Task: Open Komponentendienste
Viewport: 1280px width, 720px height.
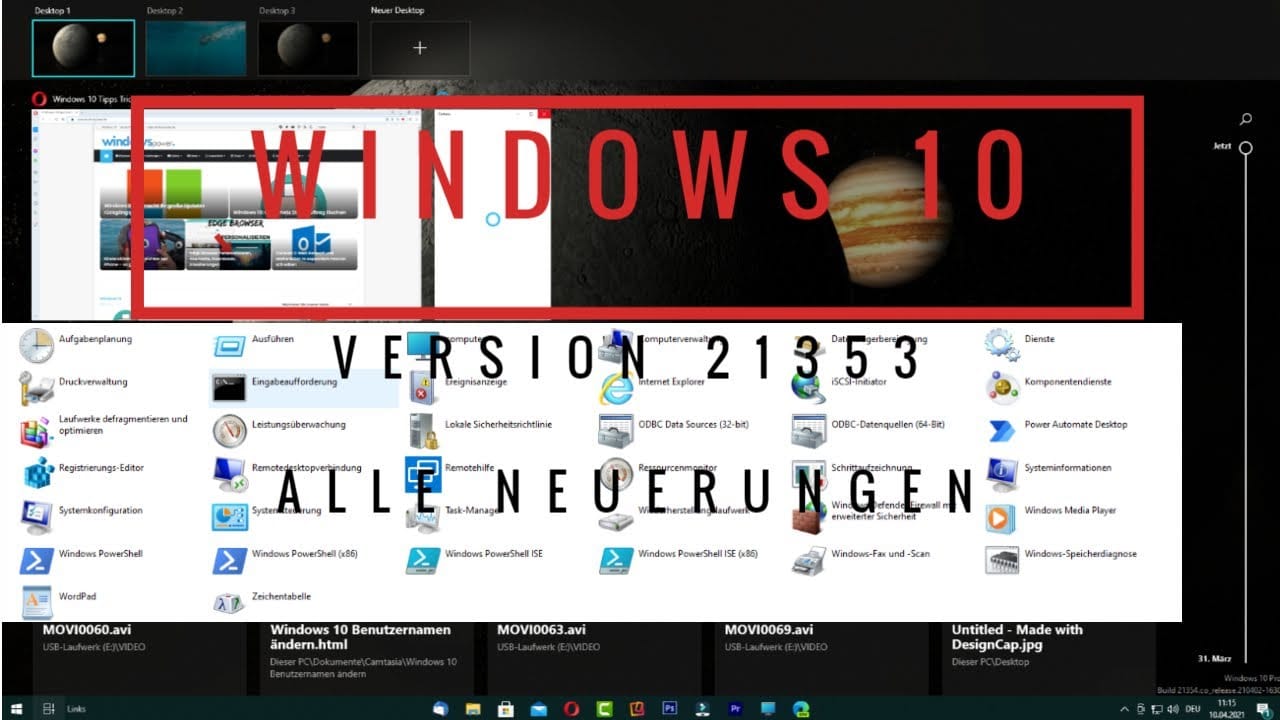Action: click(x=1049, y=386)
